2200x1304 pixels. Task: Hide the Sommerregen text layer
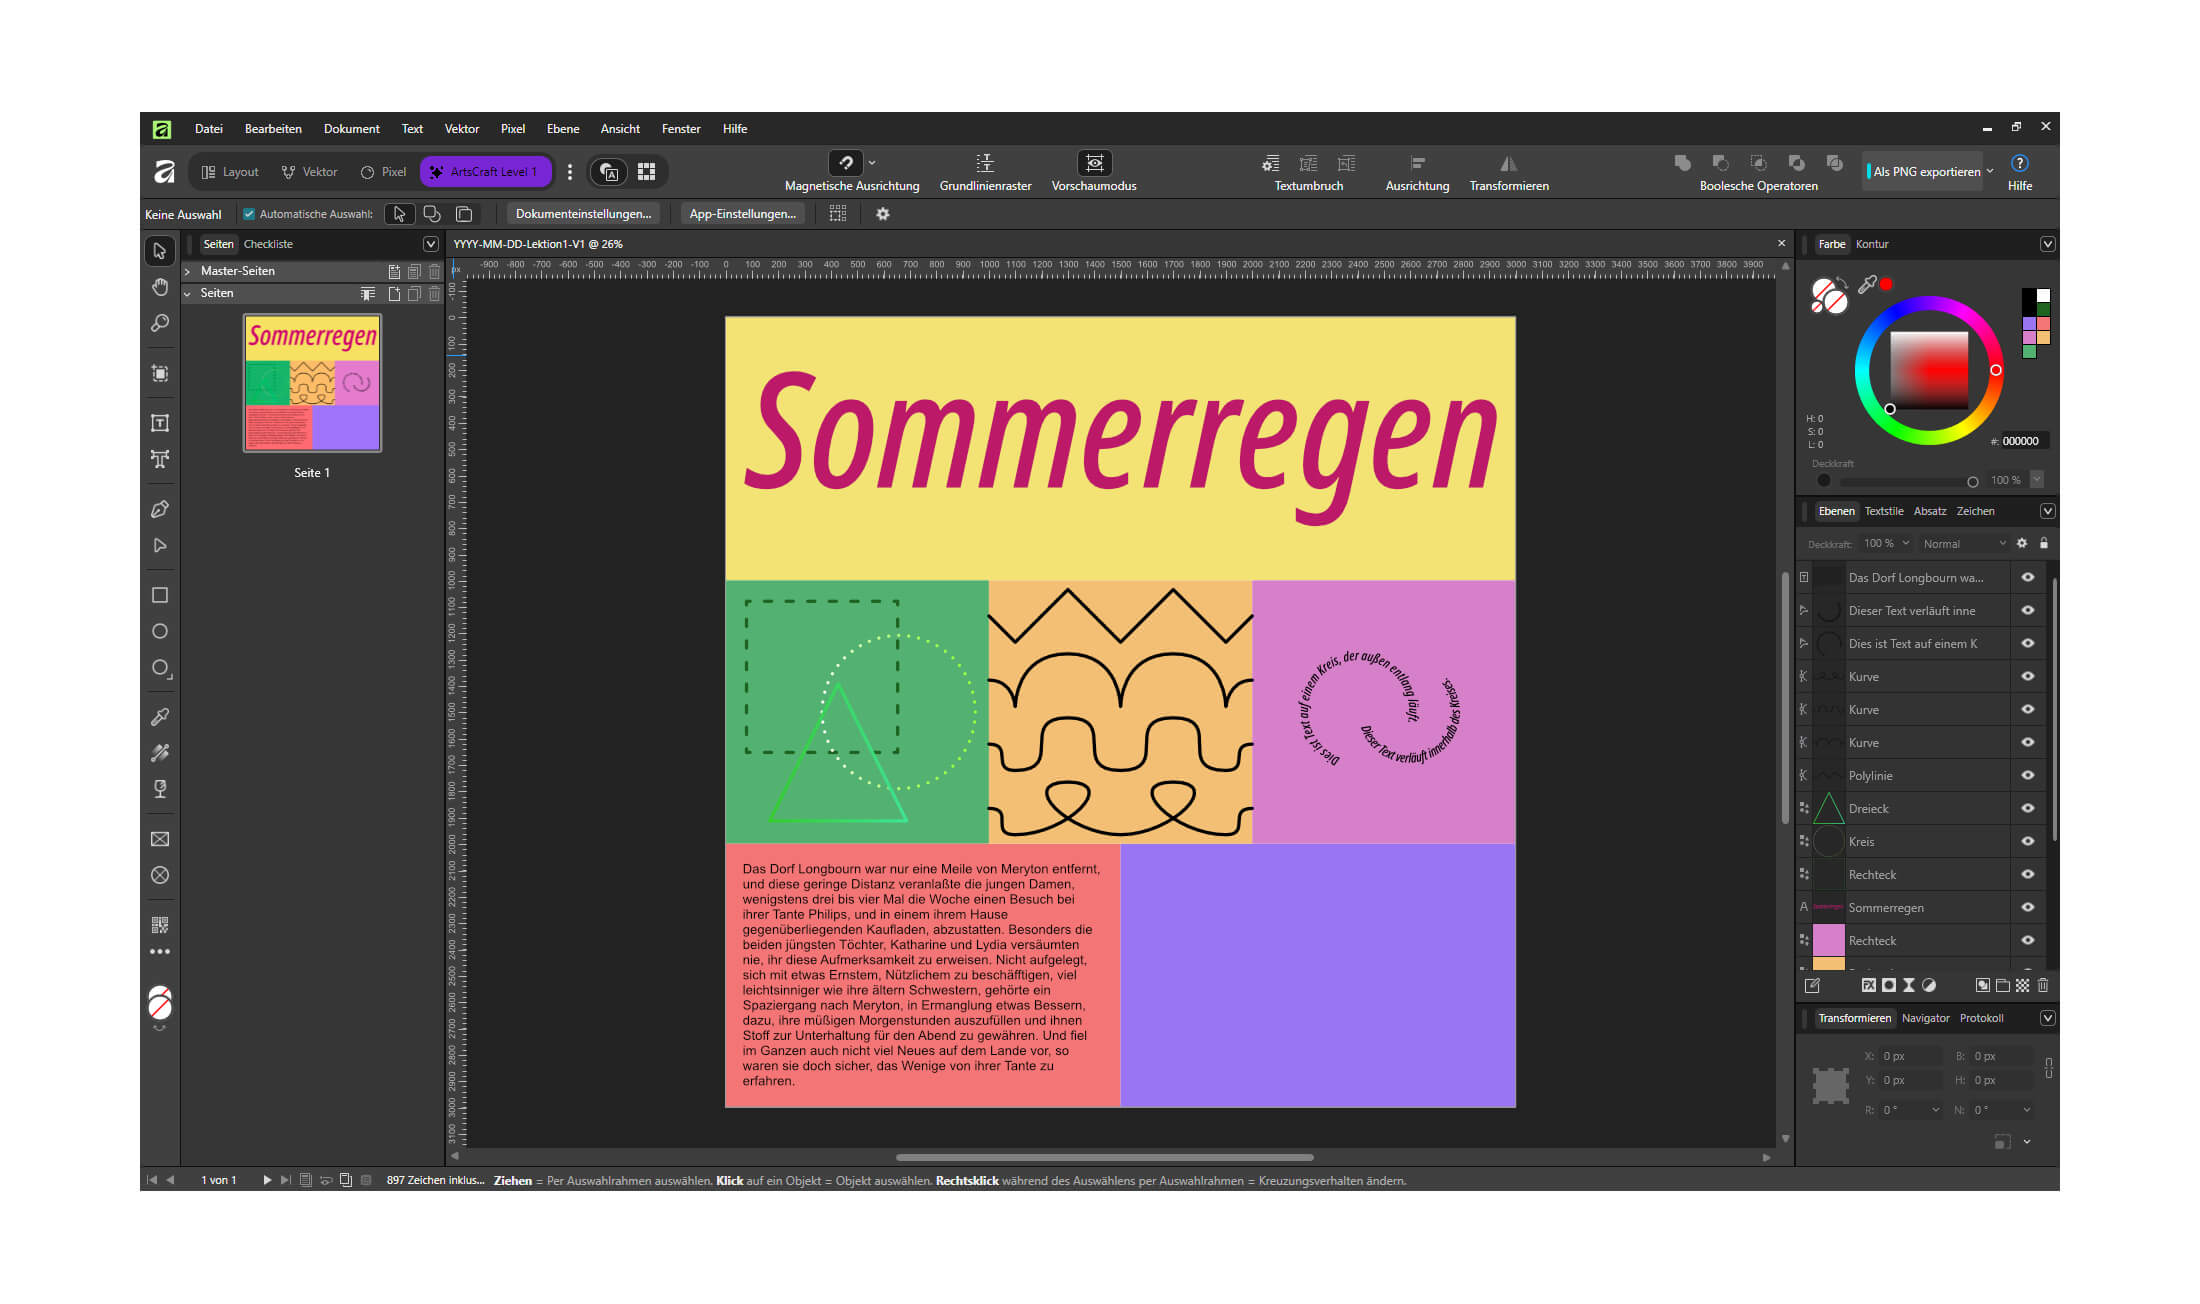tap(2027, 908)
